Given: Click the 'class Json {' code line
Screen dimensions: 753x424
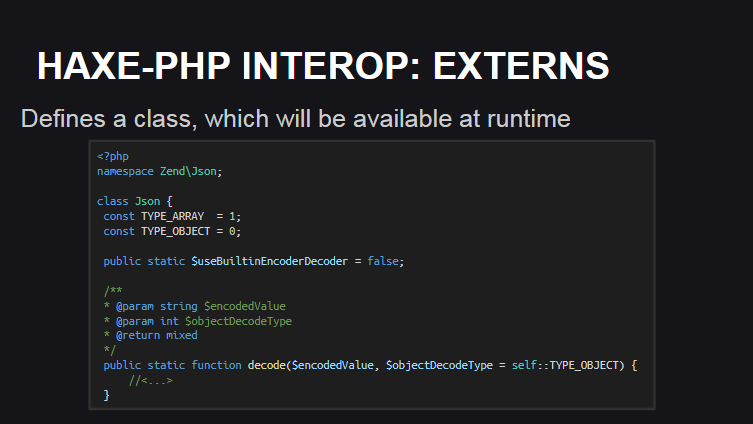Looking at the screenshot, I should (134, 201).
